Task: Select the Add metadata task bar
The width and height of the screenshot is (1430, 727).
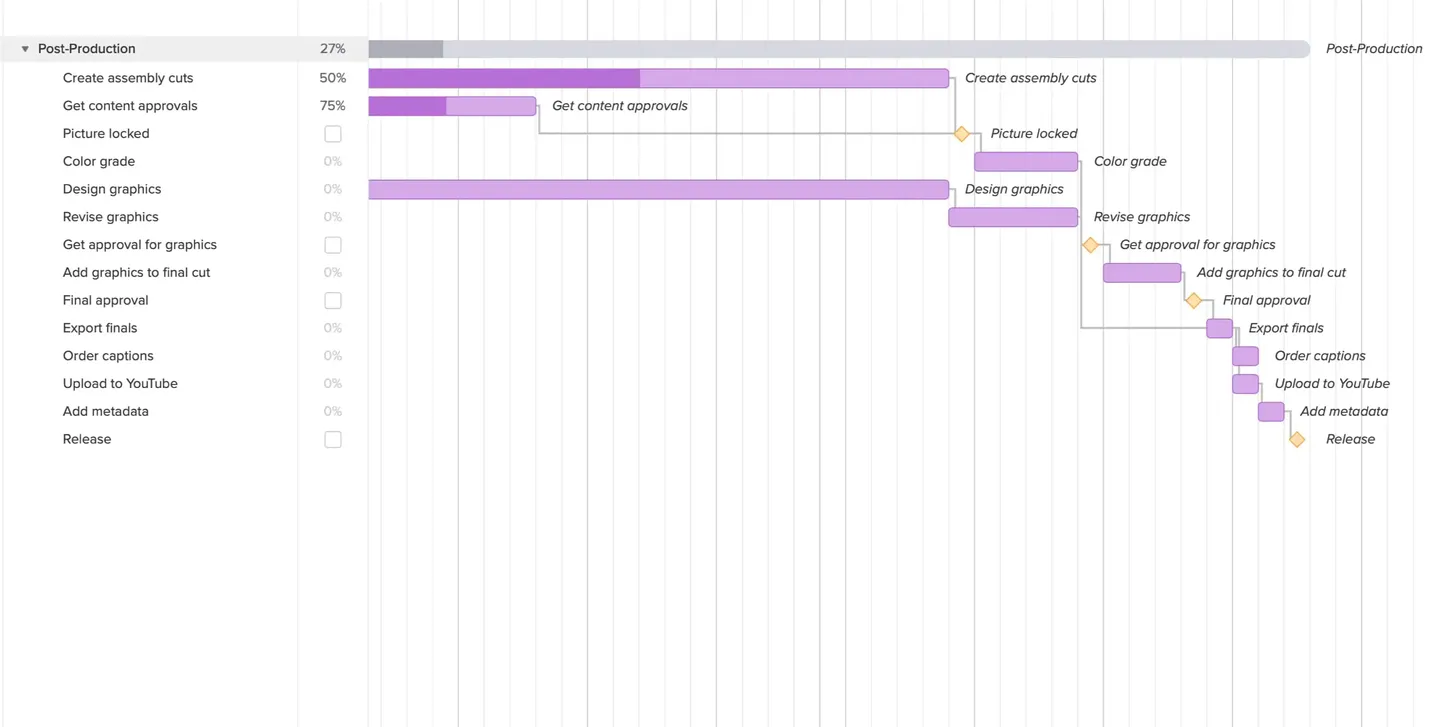Action: click(1271, 412)
